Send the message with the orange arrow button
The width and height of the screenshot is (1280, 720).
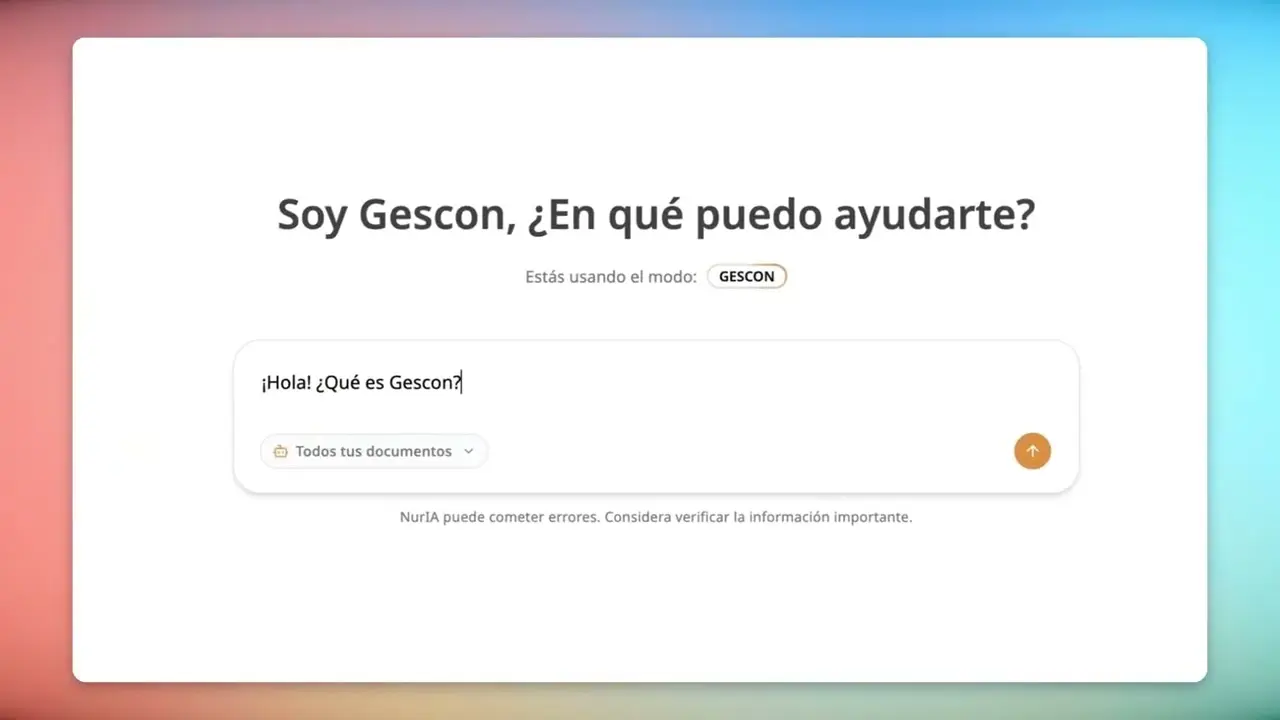tap(1032, 451)
